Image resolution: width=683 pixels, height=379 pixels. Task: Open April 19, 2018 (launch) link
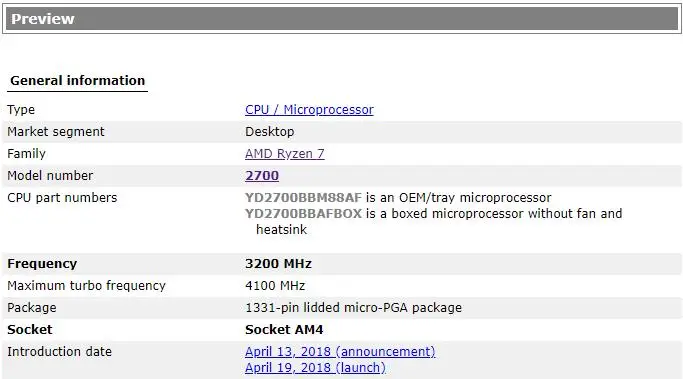point(315,368)
